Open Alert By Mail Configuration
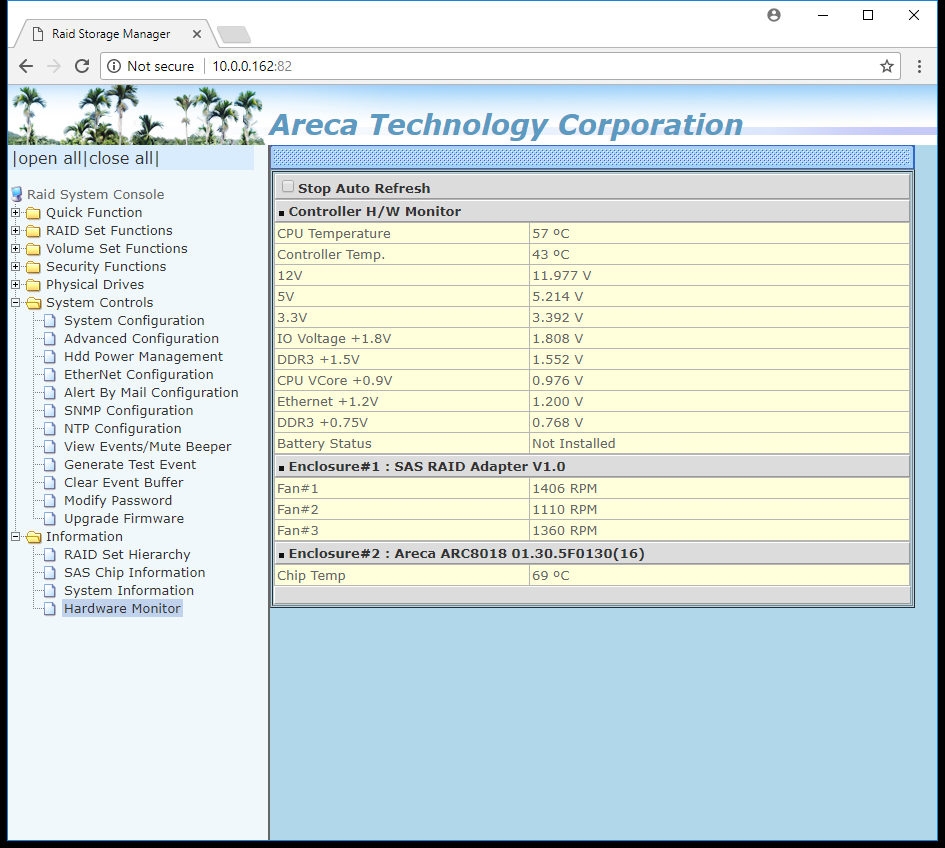The image size is (945, 848). pyautogui.click(x=151, y=392)
